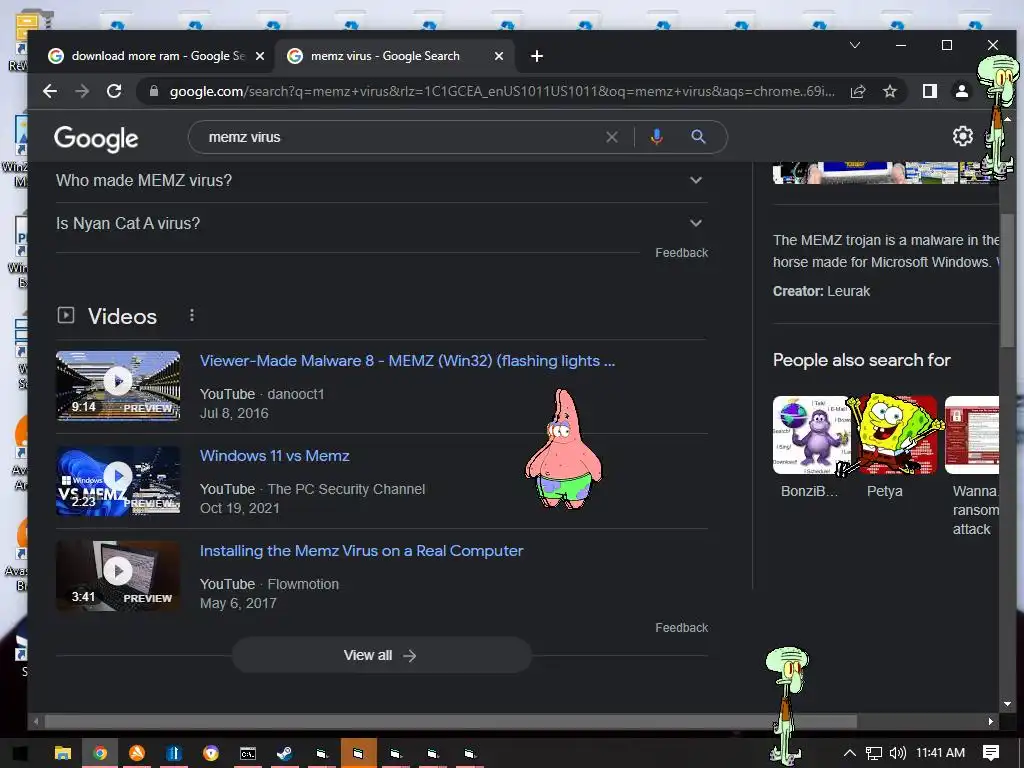Open the network icon in tray

coord(874,753)
